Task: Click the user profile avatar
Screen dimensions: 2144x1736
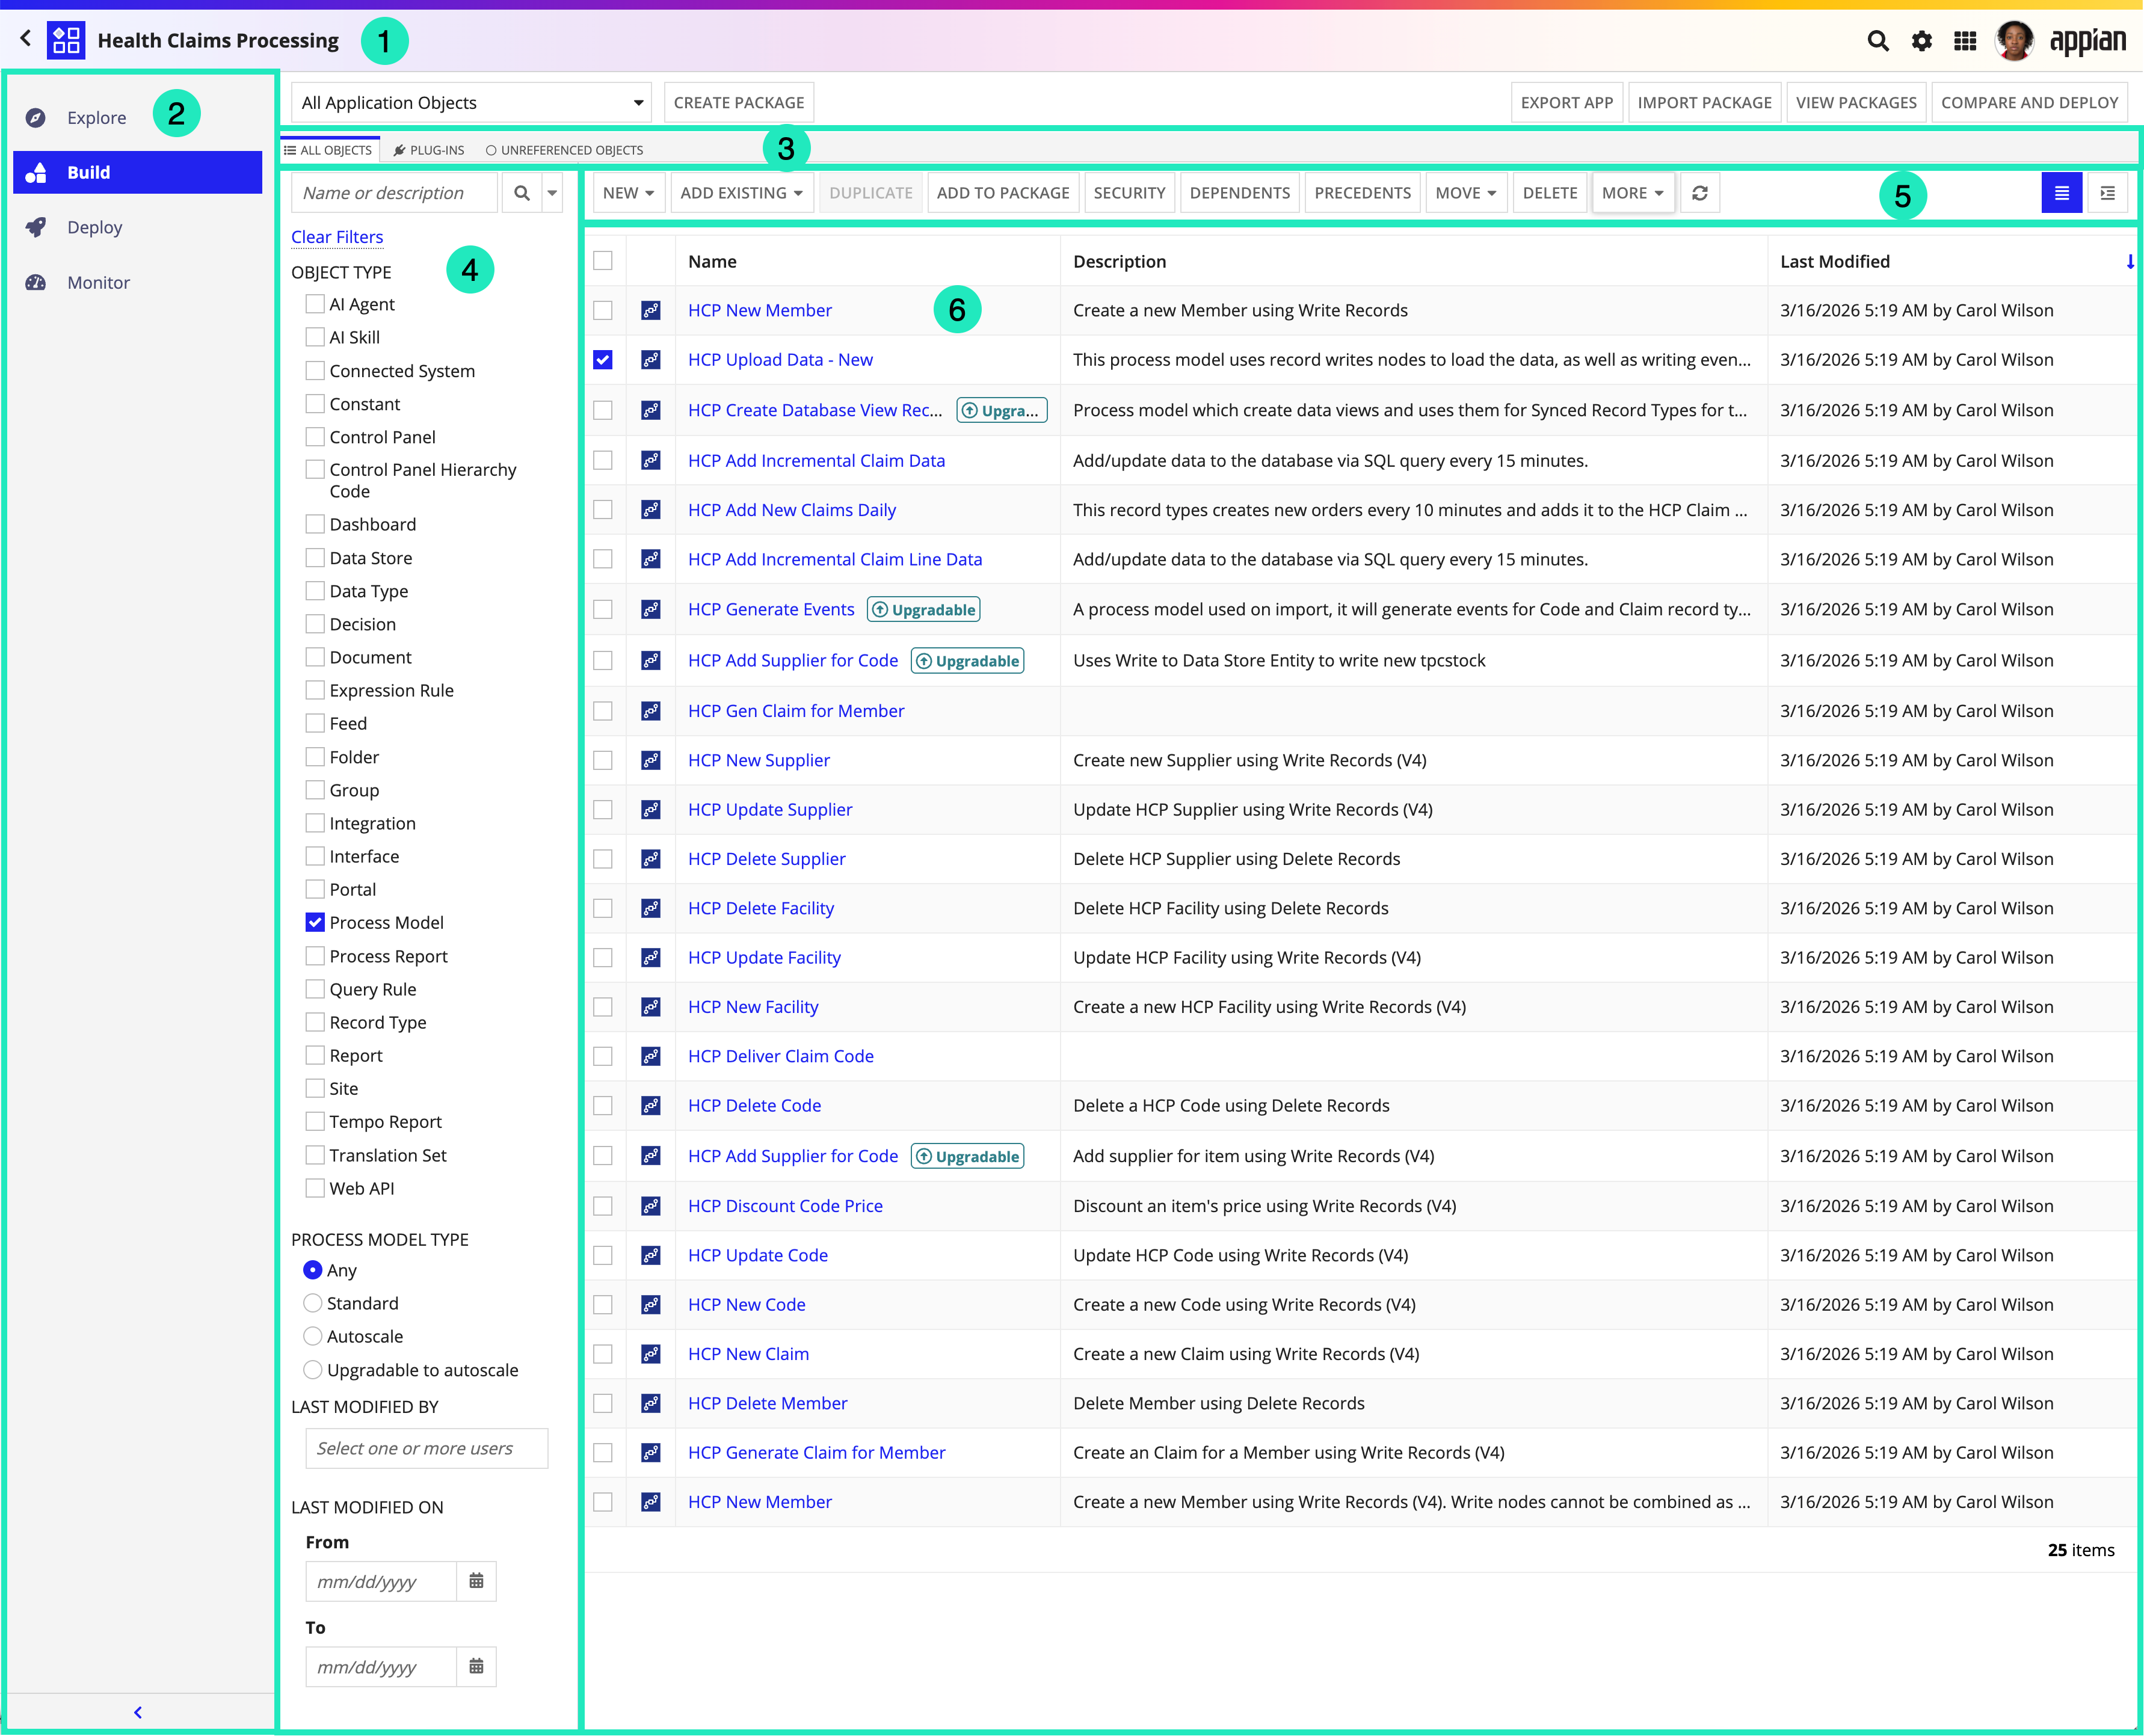Action: click(2014, 41)
